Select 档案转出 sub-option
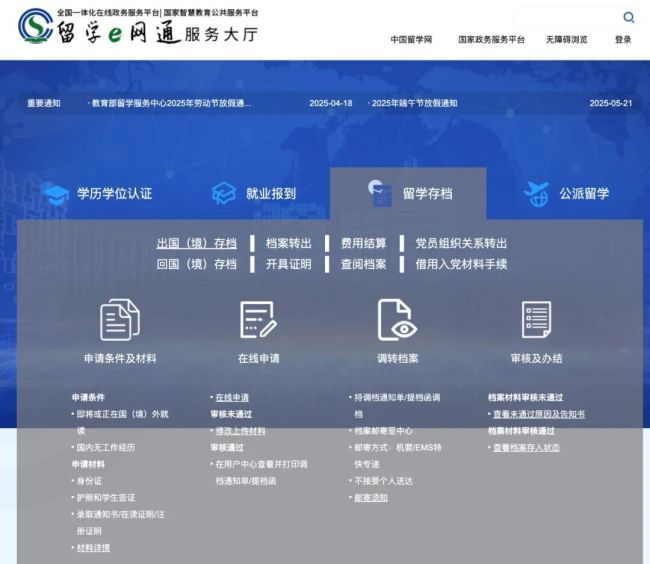 point(288,243)
